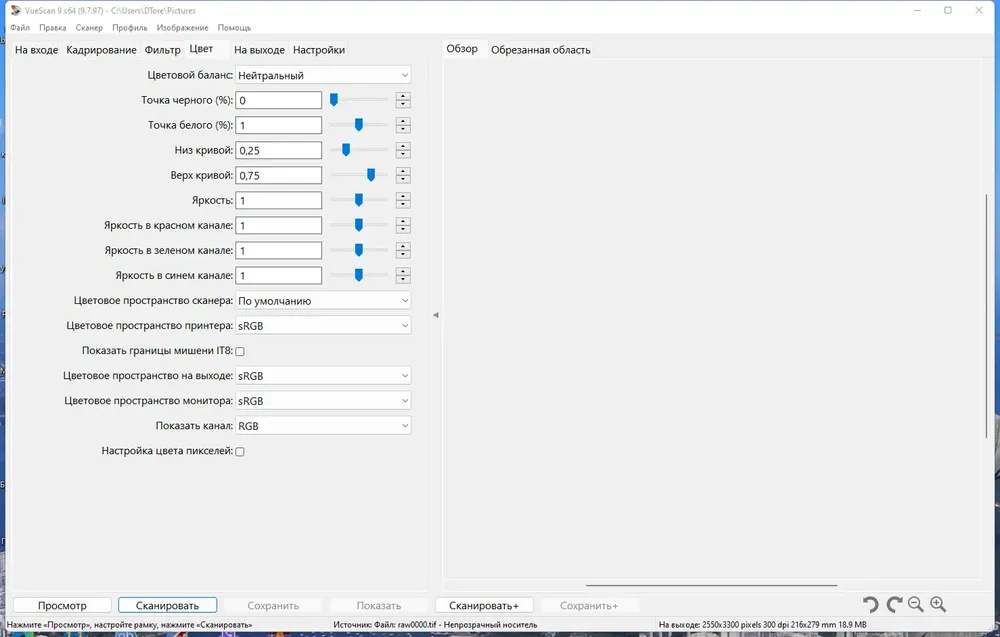Click the 'Точка белого' slider handle

(358, 125)
